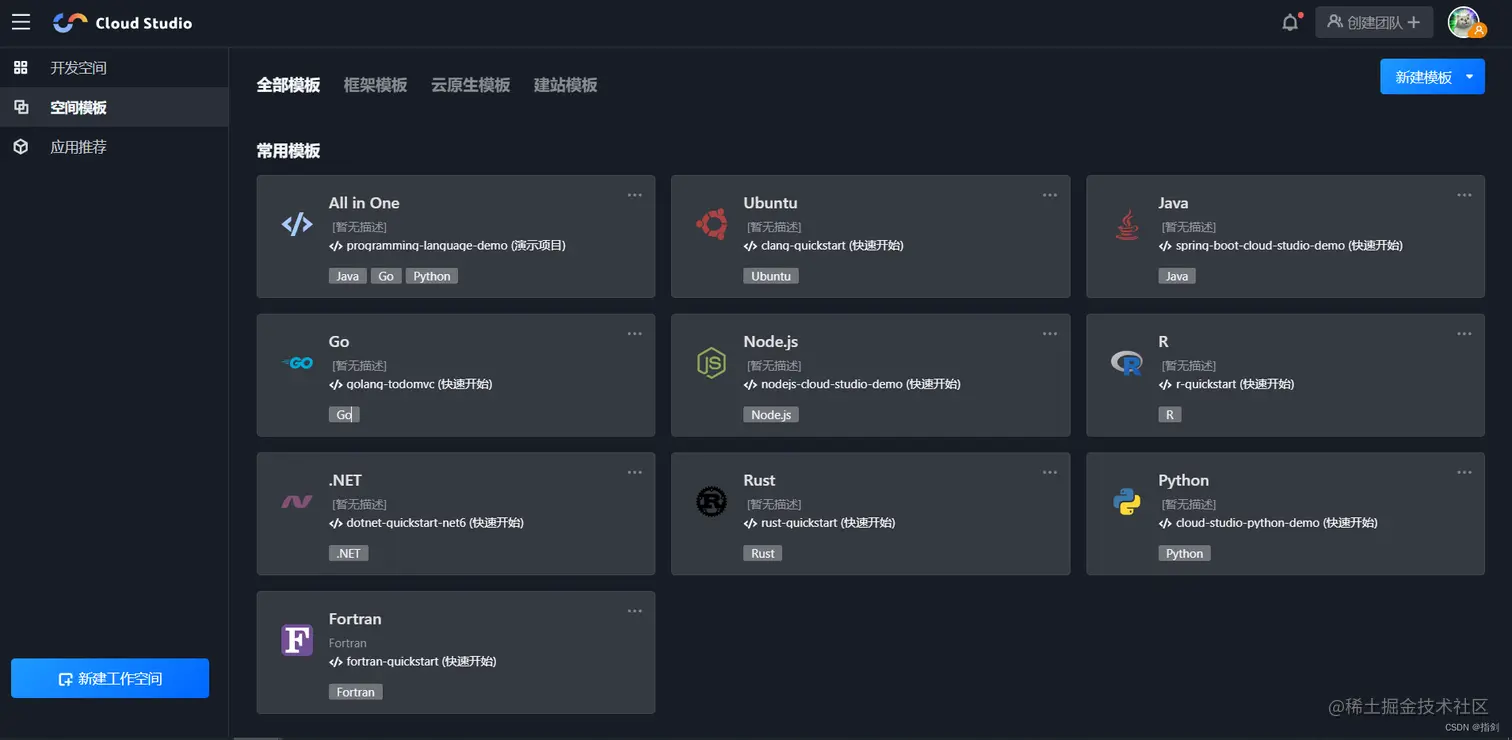Click the Rust gear logo icon
The height and width of the screenshot is (740, 1512).
coord(712,502)
